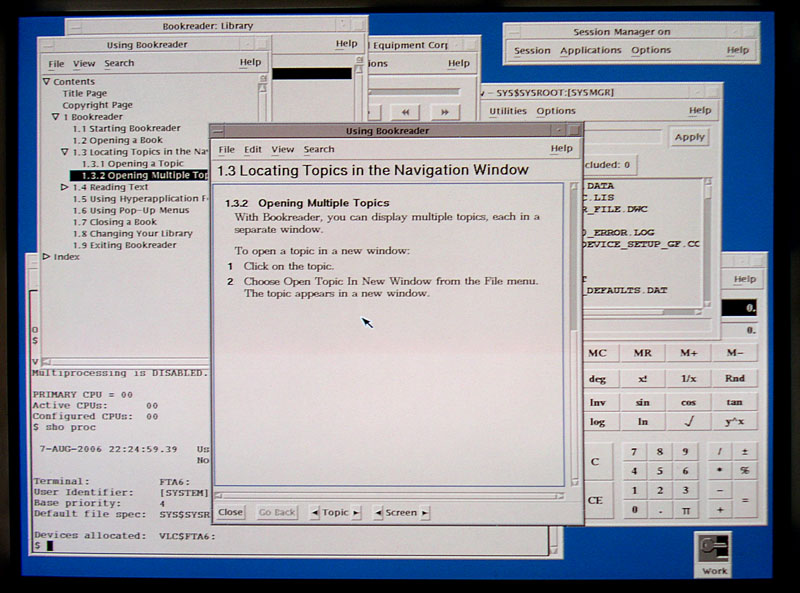This screenshot has width=800, height=593.
Task: Toggle the Inv inverse function key
Action: click(x=597, y=402)
